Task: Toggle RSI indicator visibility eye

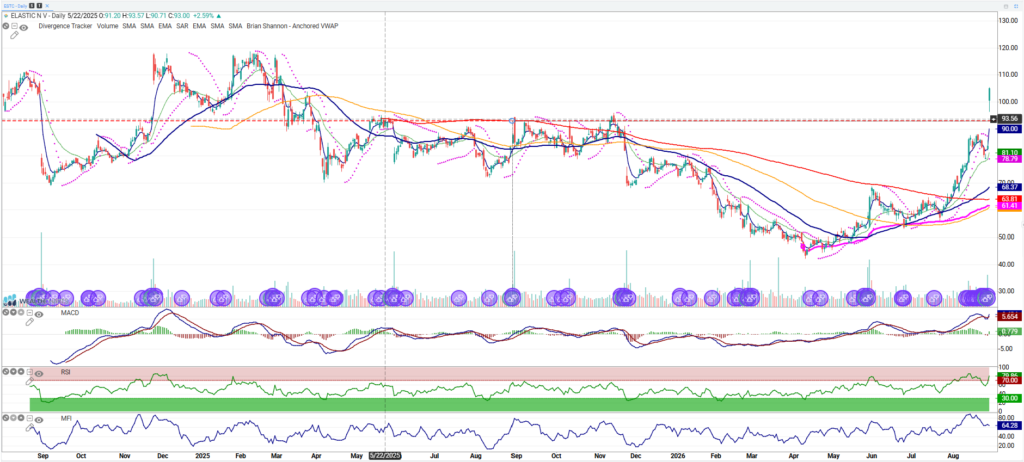Action: [x=39, y=374]
